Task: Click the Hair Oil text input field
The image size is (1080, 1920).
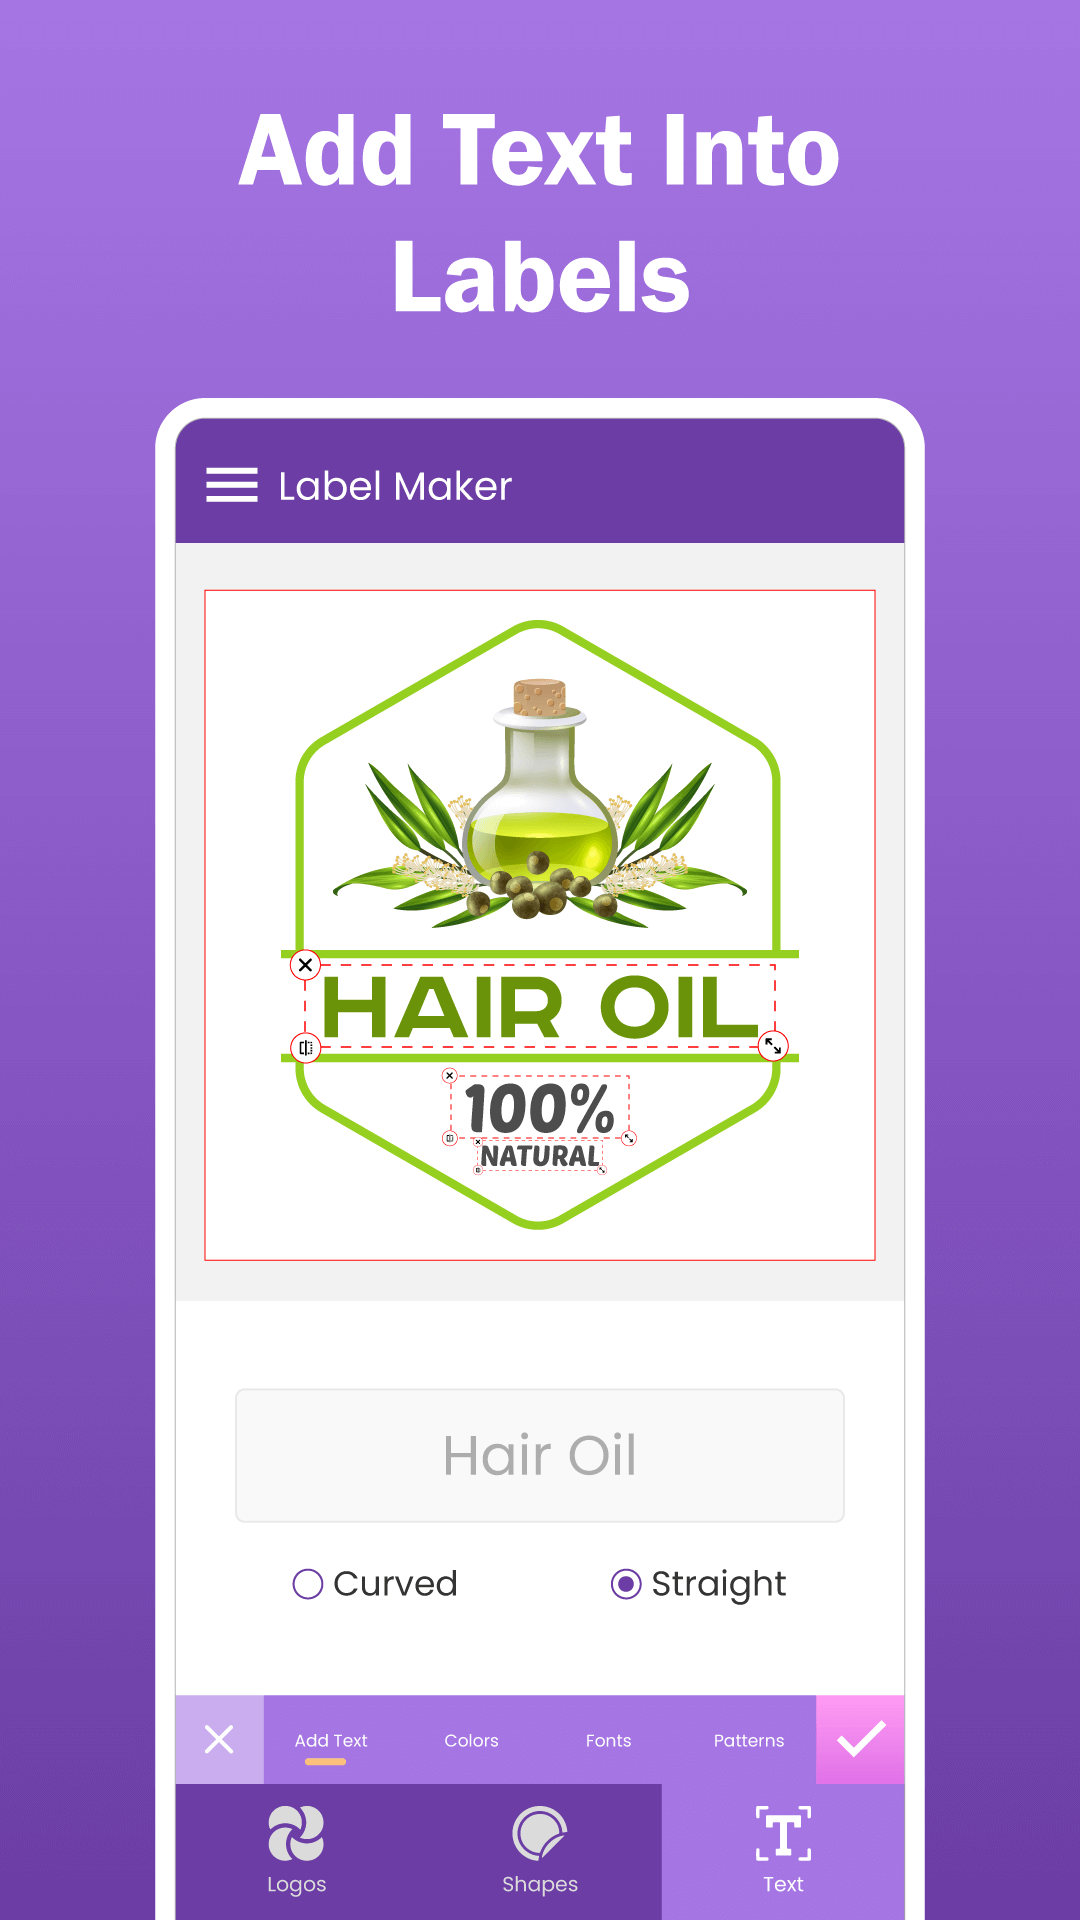Action: (x=540, y=1455)
